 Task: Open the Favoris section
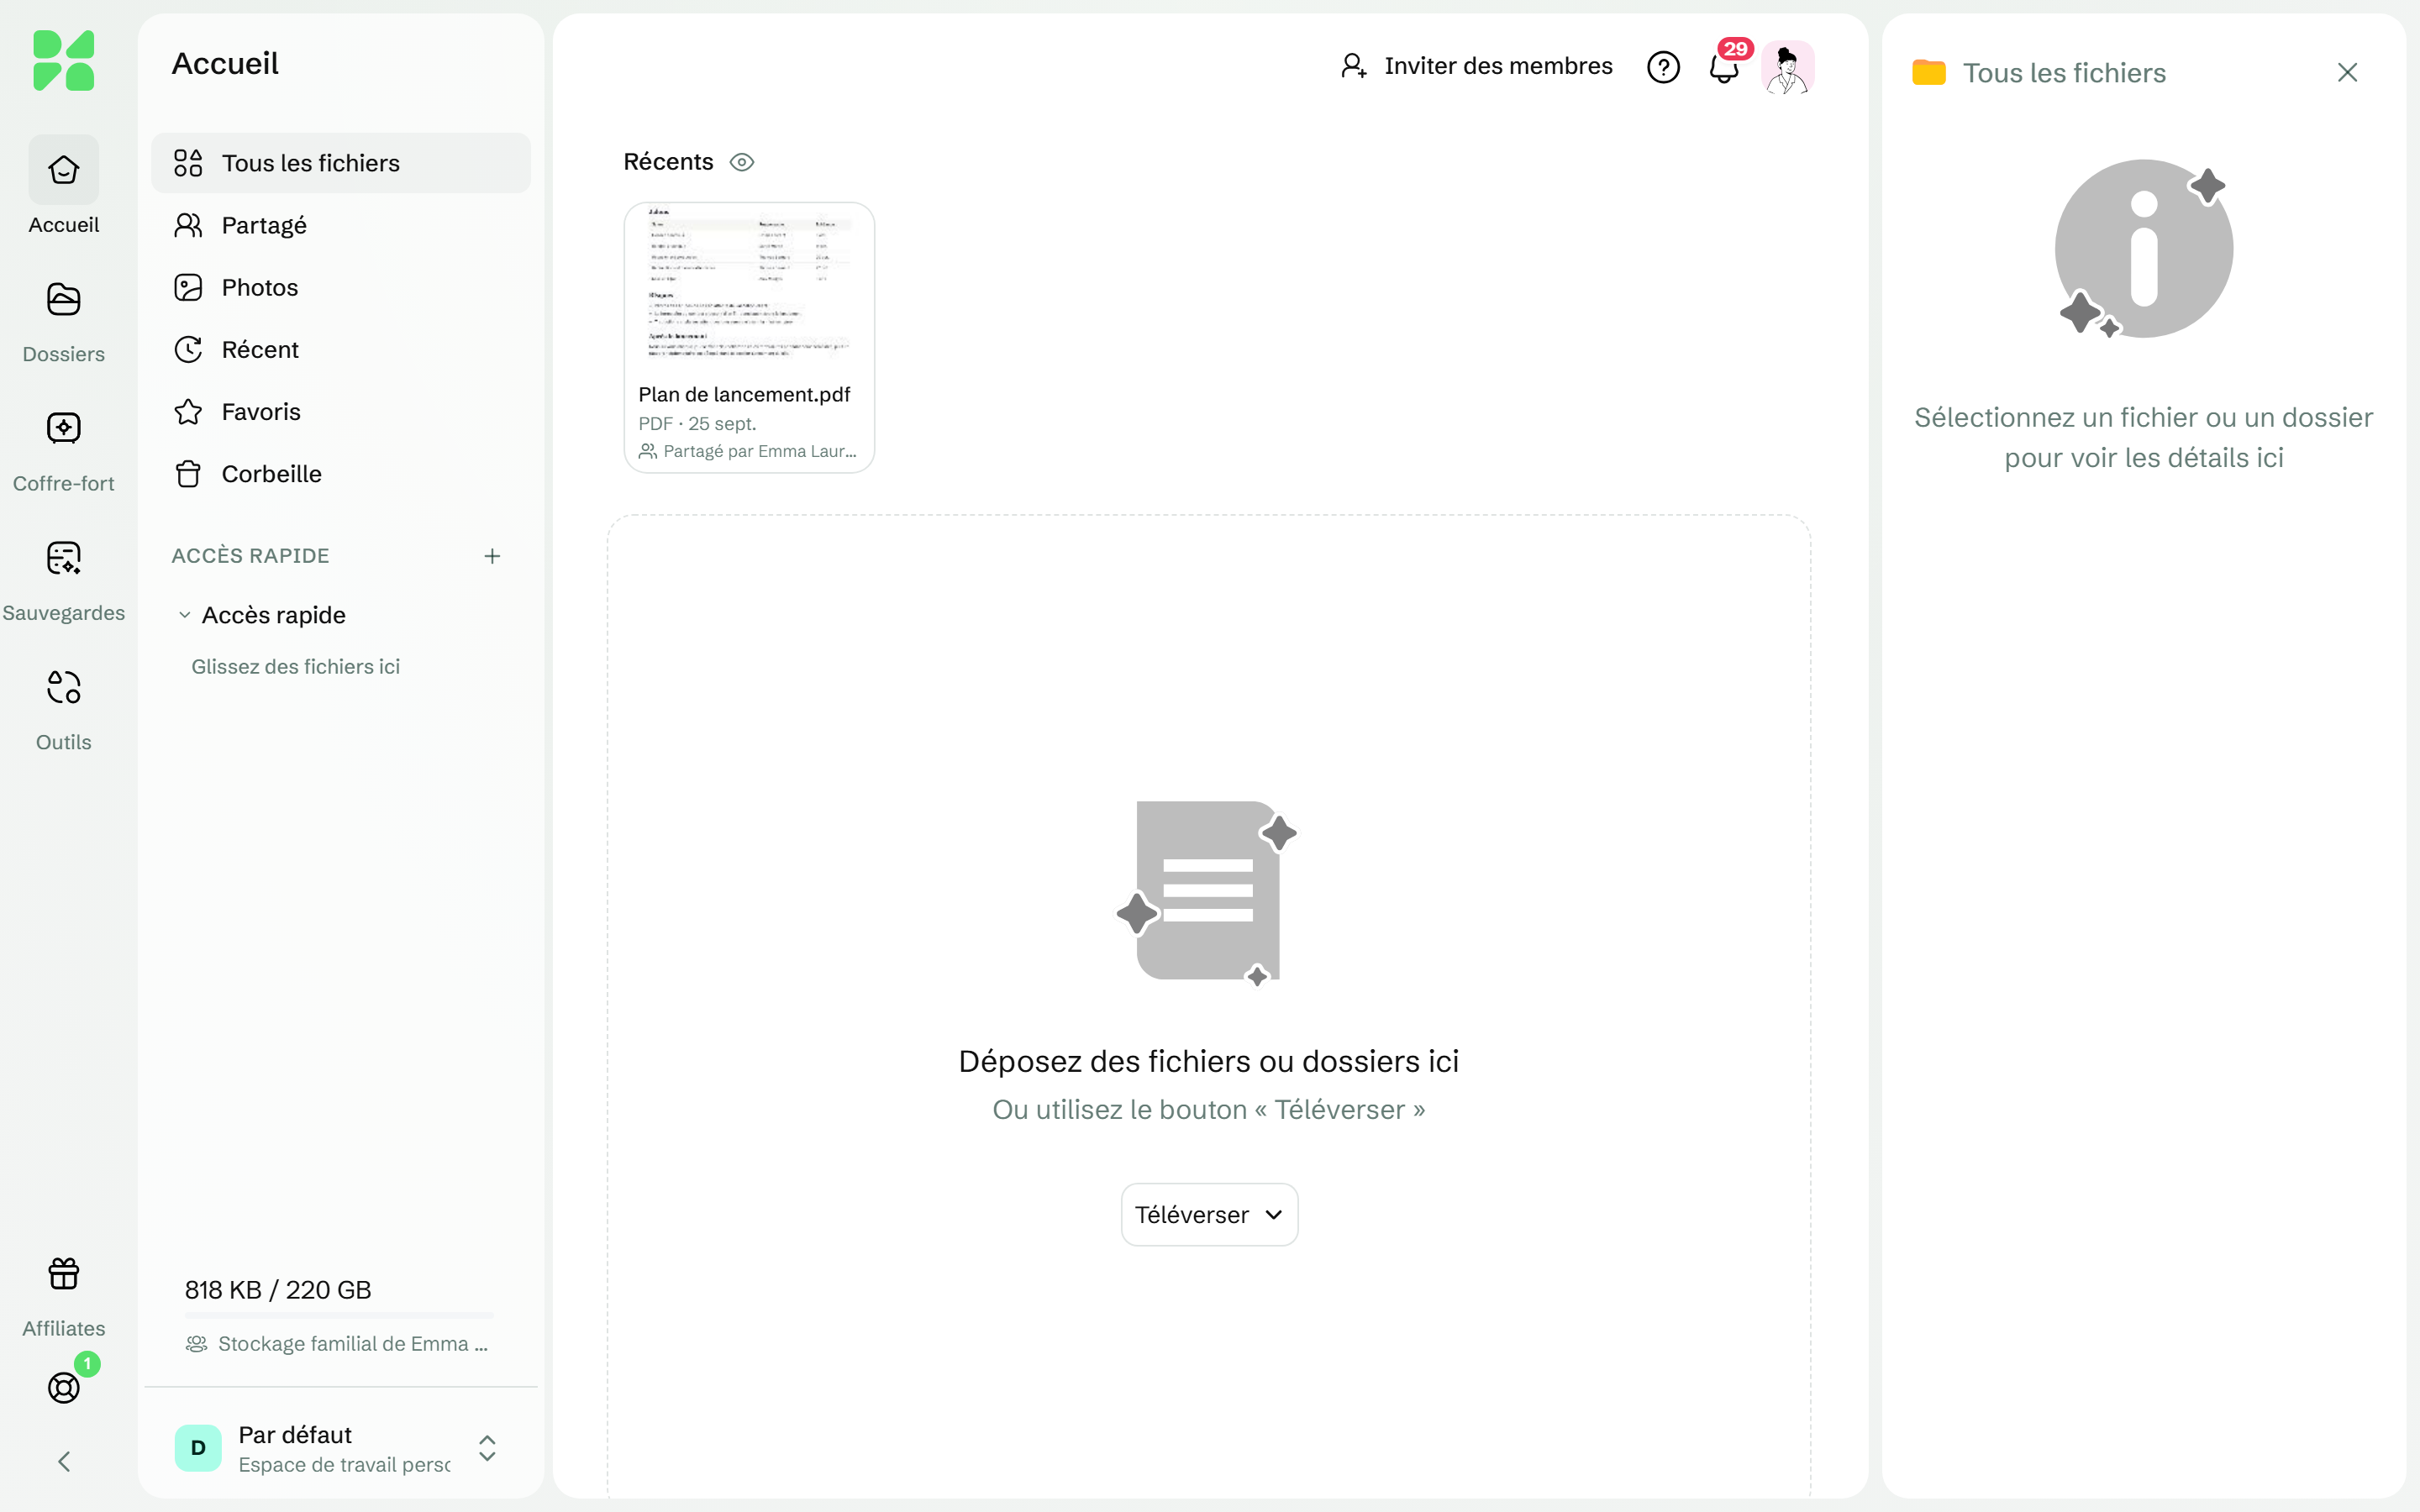click(341, 411)
